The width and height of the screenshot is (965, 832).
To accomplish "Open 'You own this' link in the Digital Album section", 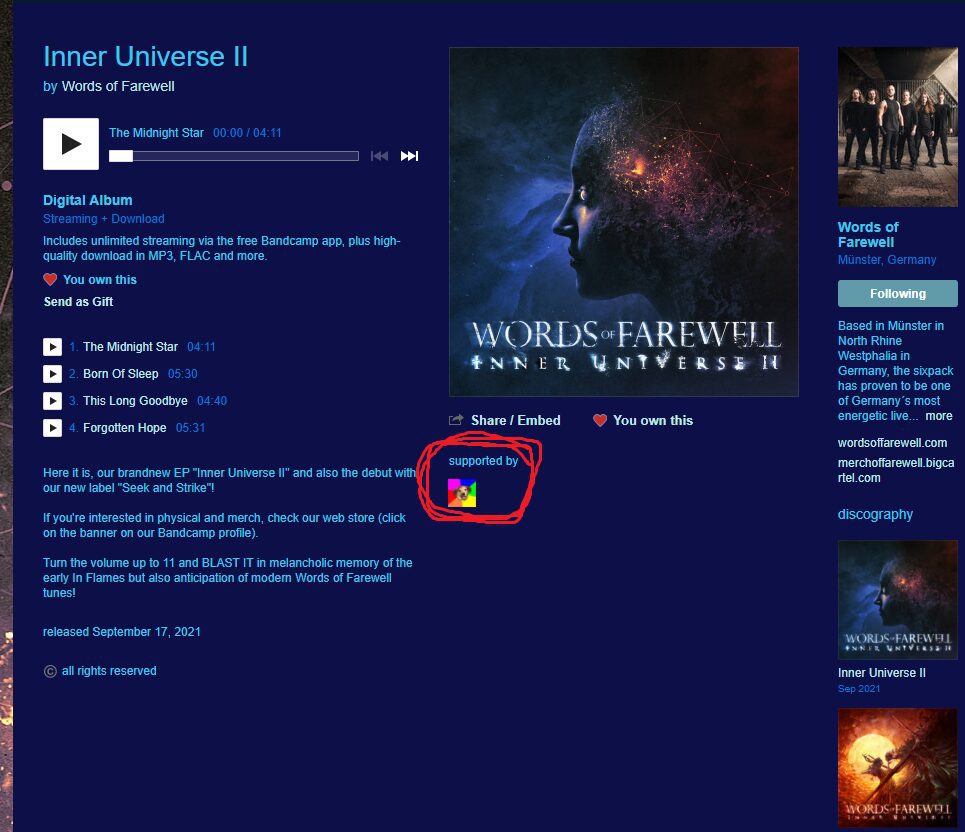I will coord(100,279).
